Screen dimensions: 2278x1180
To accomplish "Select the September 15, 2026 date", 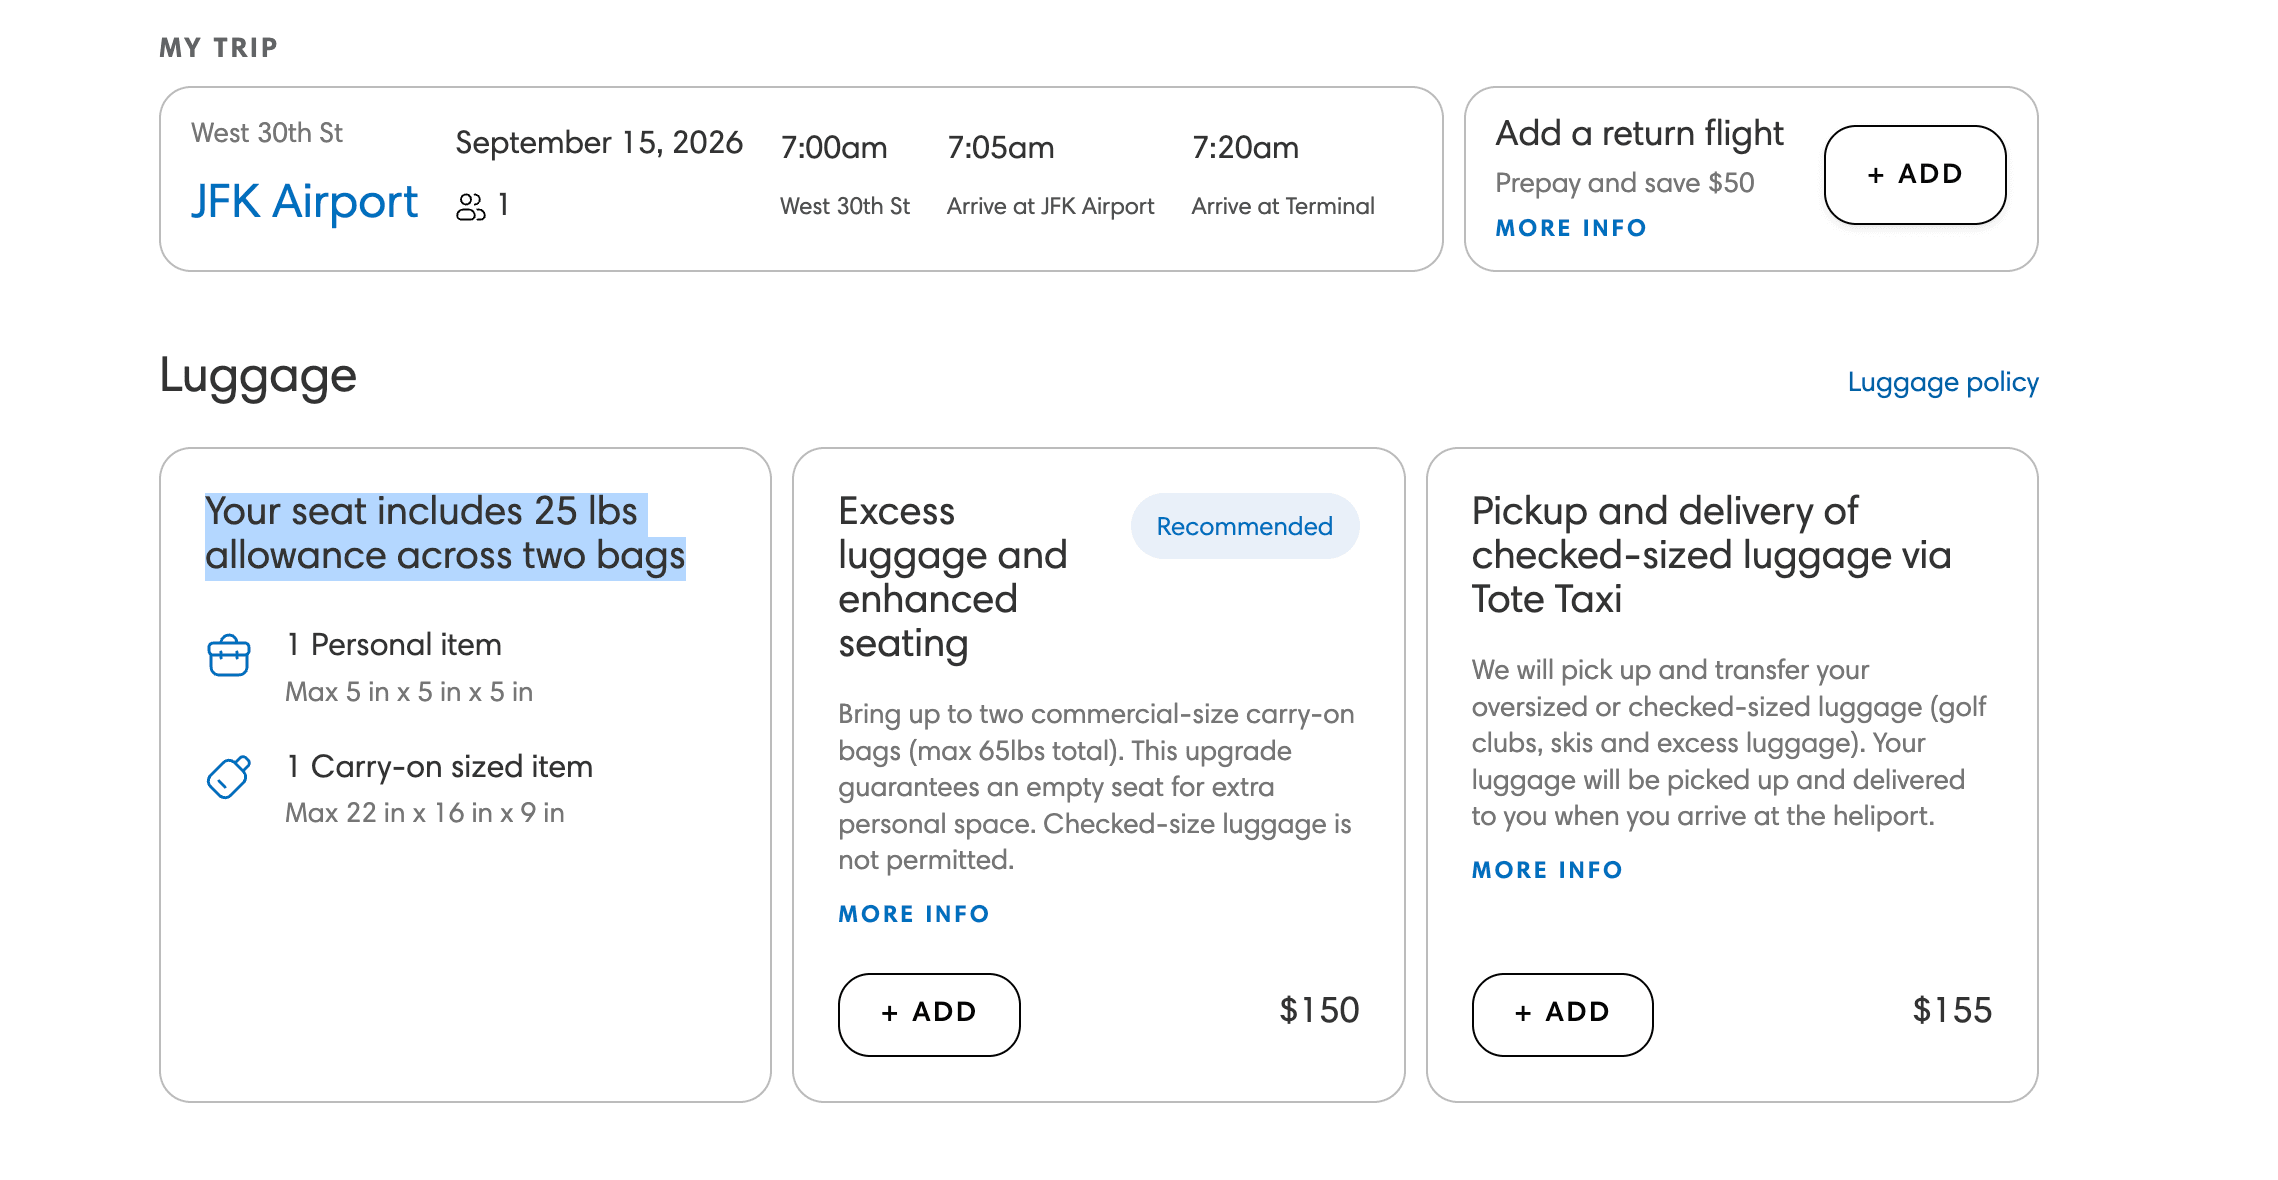I will 599,143.
